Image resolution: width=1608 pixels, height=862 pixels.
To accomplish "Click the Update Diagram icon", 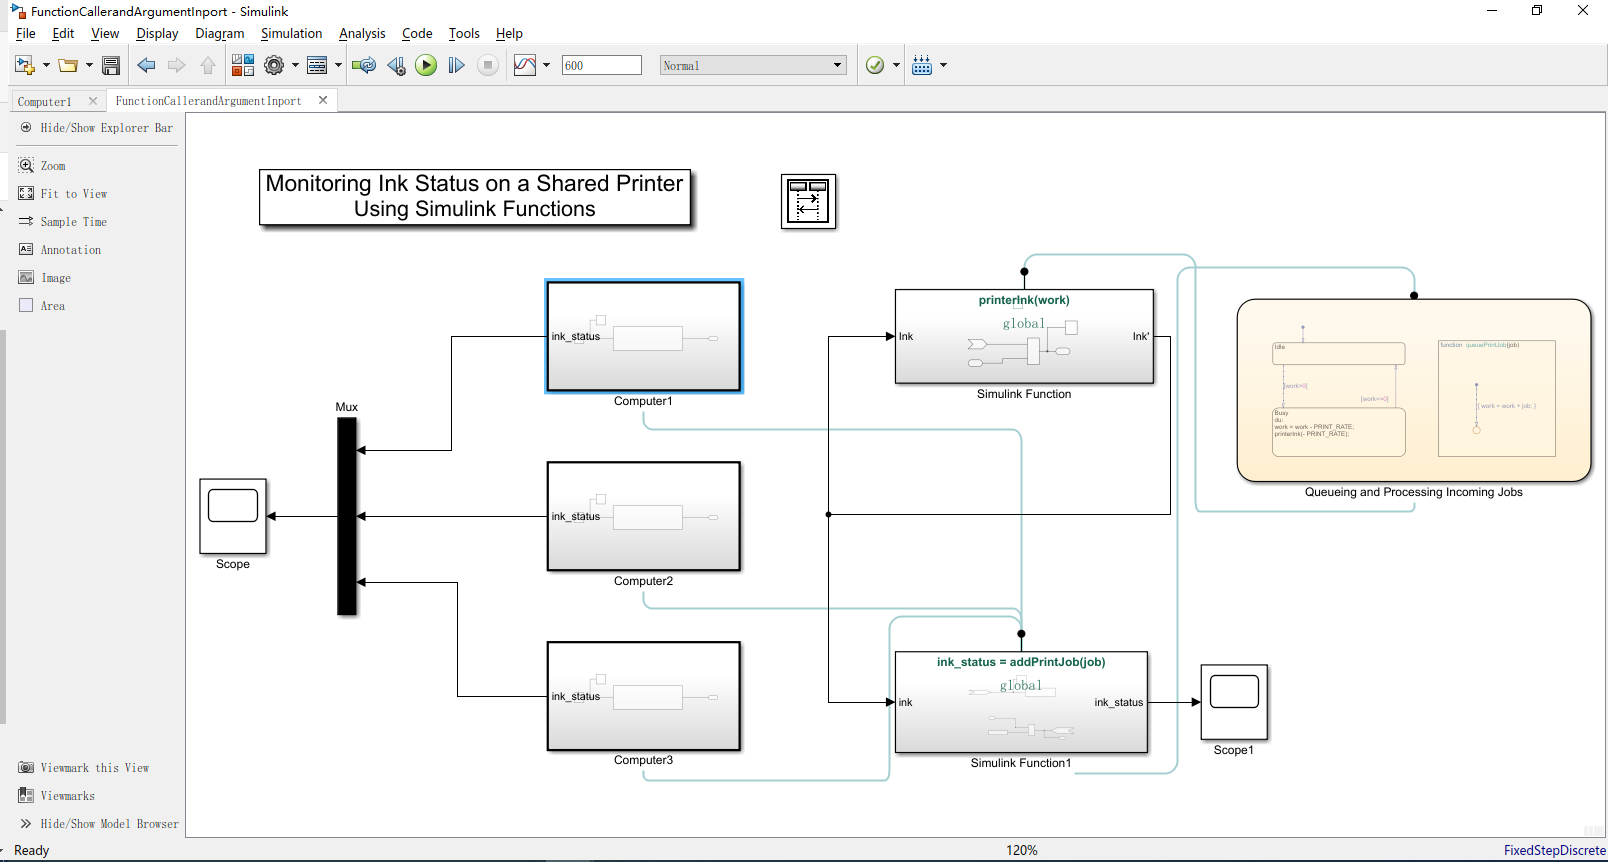I will (x=363, y=66).
